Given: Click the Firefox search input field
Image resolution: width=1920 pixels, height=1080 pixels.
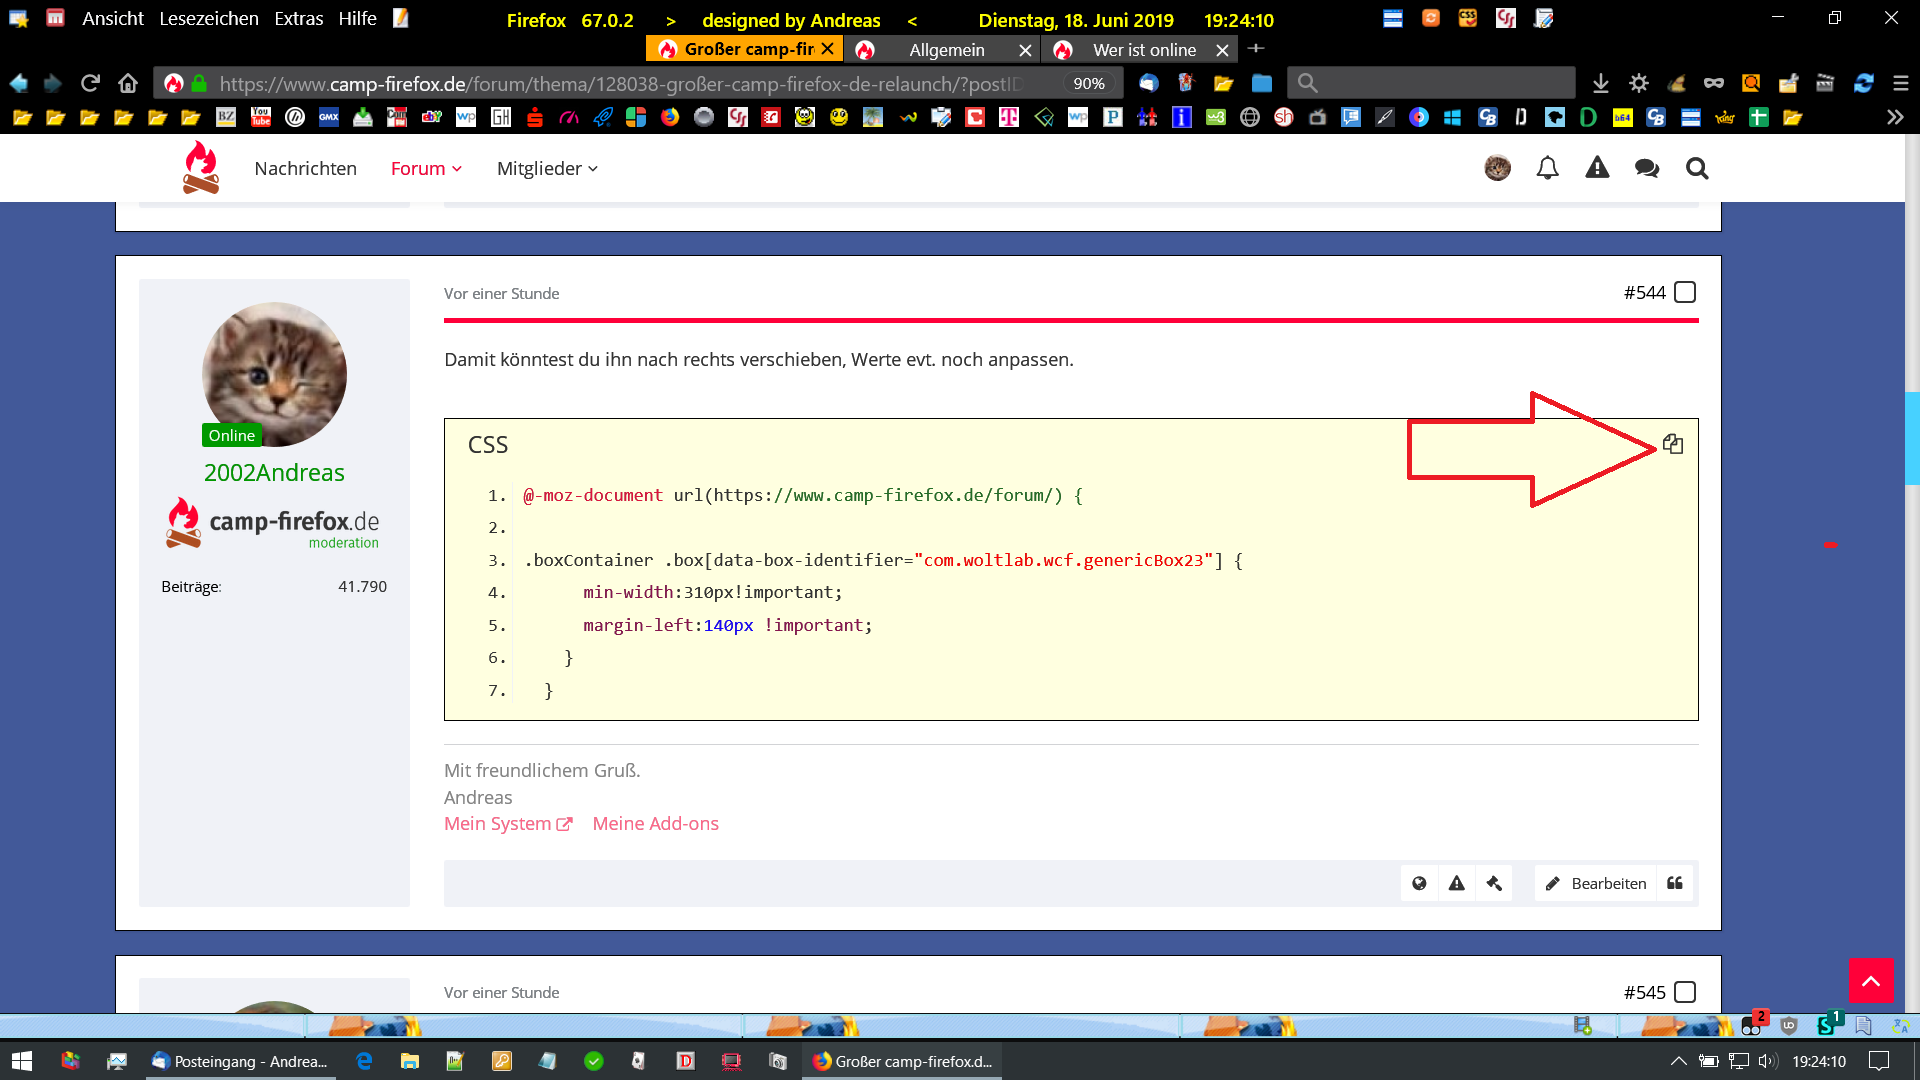Looking at the screenshot, I should pyautogui.click(x=1440, y=83).
